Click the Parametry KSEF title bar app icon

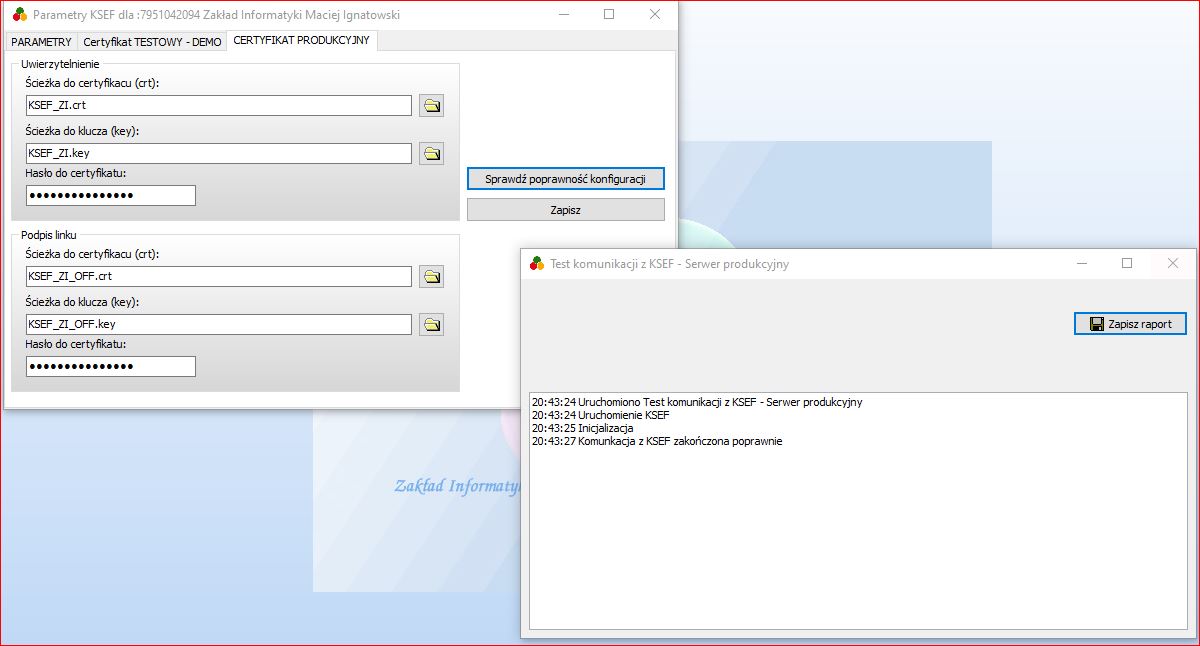19,15
